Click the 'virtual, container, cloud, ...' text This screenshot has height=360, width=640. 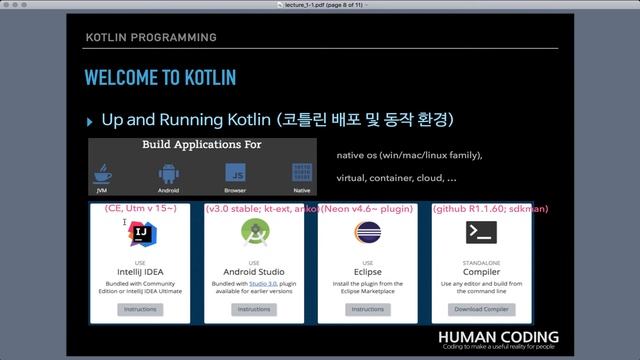click(x=396, y=178)
